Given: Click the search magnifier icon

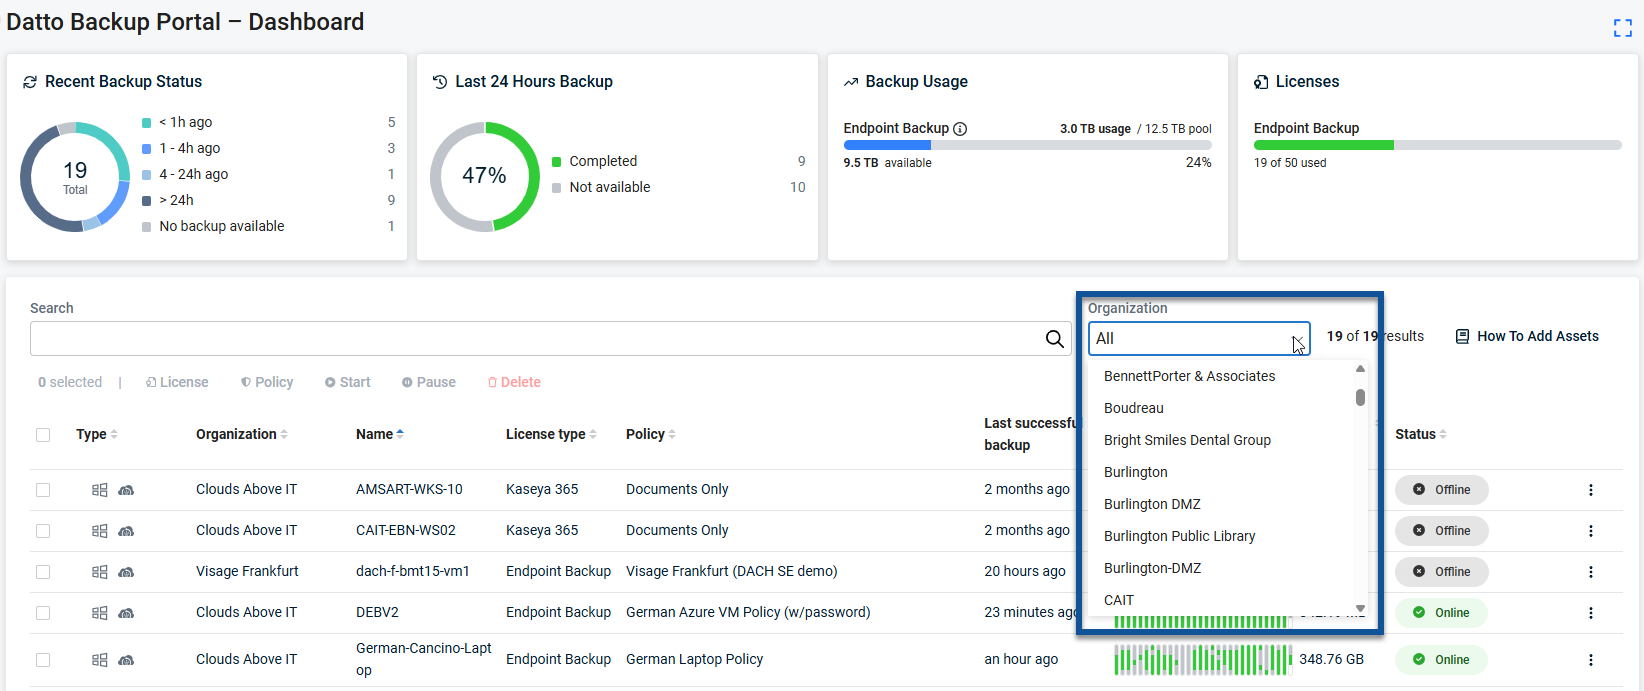Looking at the screenshot, I should click(x=1054, y=339).
